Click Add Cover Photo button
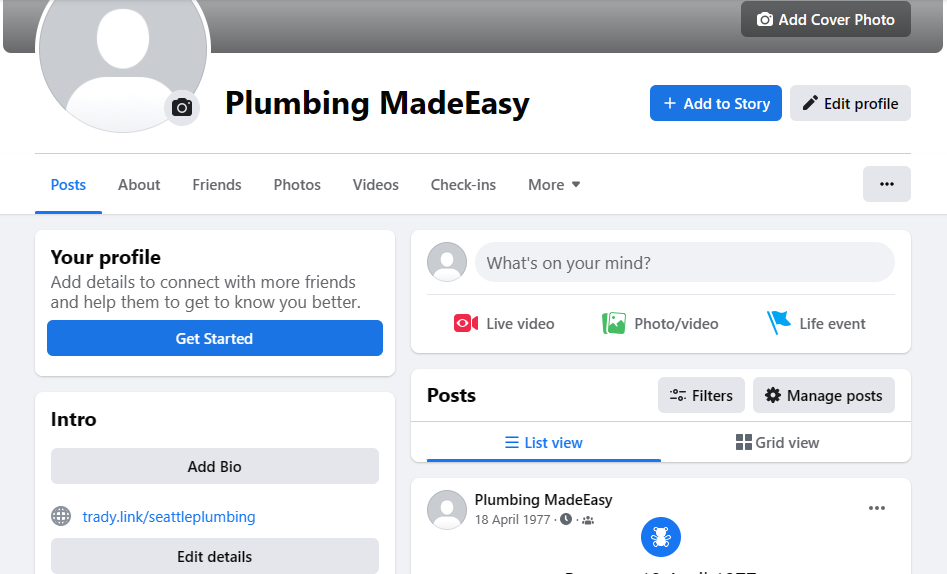Image resolution: width=947 pixels, height=574 pixels. click(x=826, y=19)
